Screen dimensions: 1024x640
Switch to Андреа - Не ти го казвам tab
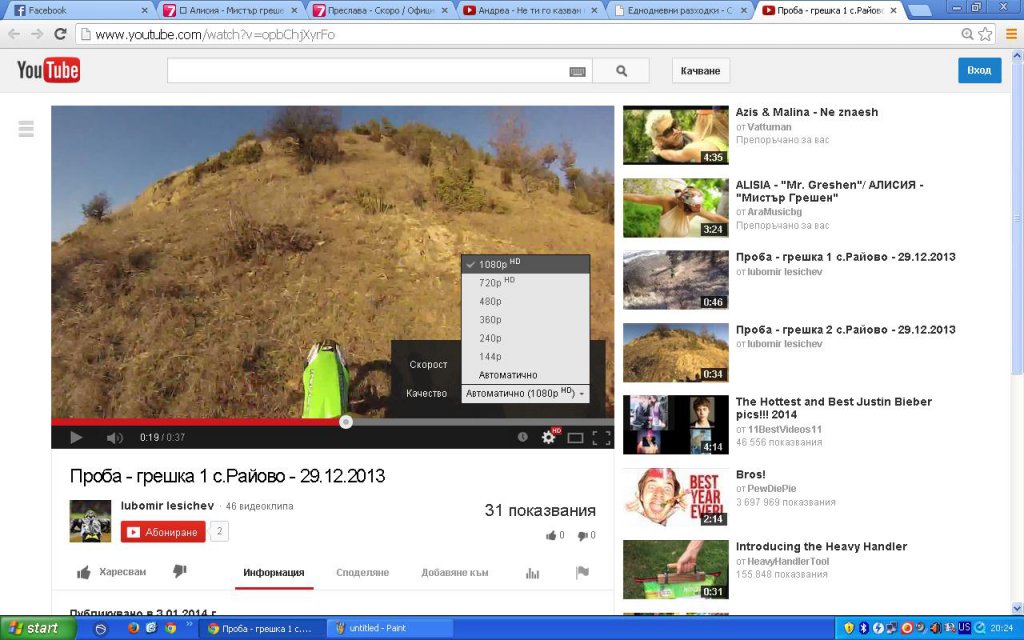pyautogui.click(x=530, y=10)
